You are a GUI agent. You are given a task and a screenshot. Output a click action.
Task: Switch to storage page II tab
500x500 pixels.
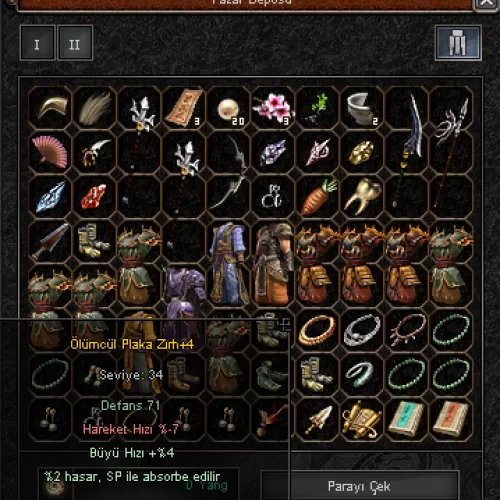(75, 43)
